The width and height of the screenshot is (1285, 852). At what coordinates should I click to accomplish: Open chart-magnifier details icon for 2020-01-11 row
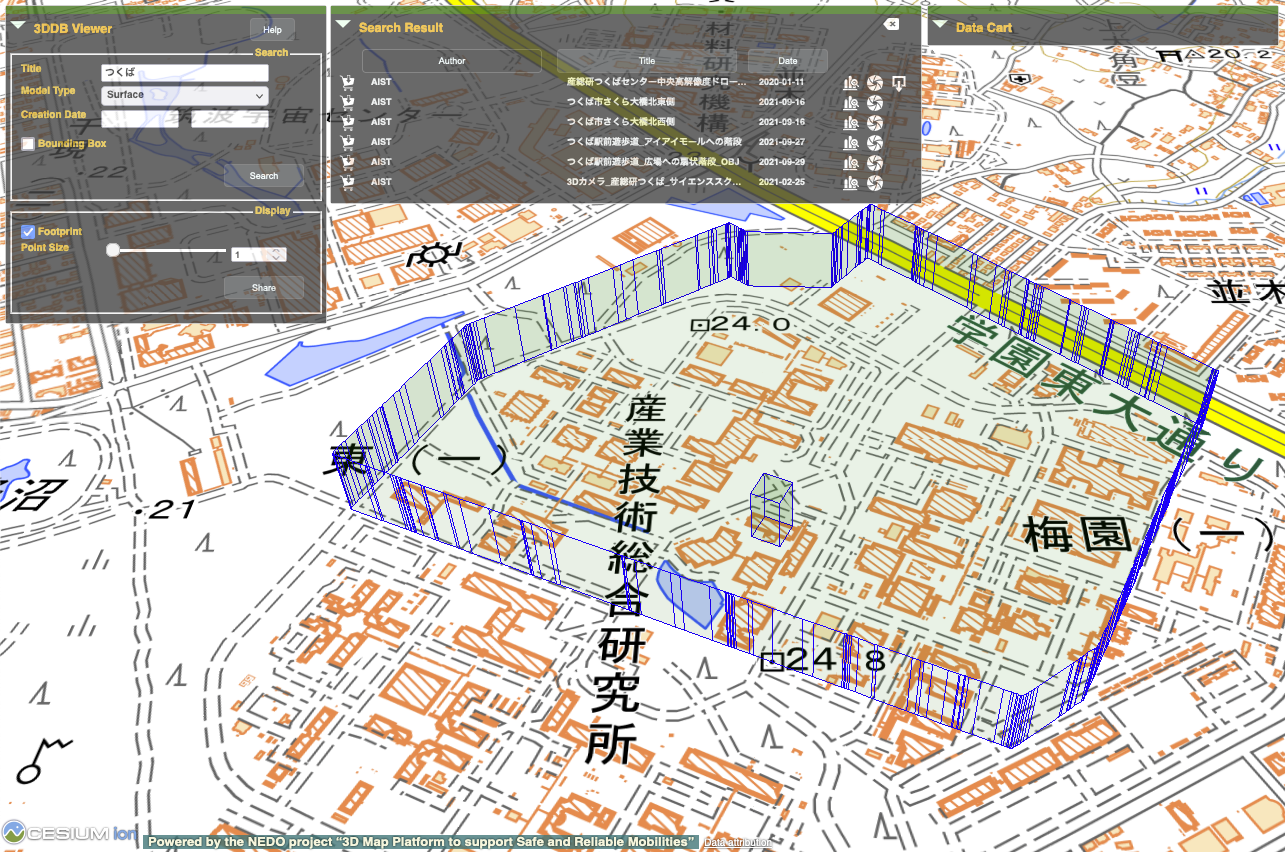point(851,82)
